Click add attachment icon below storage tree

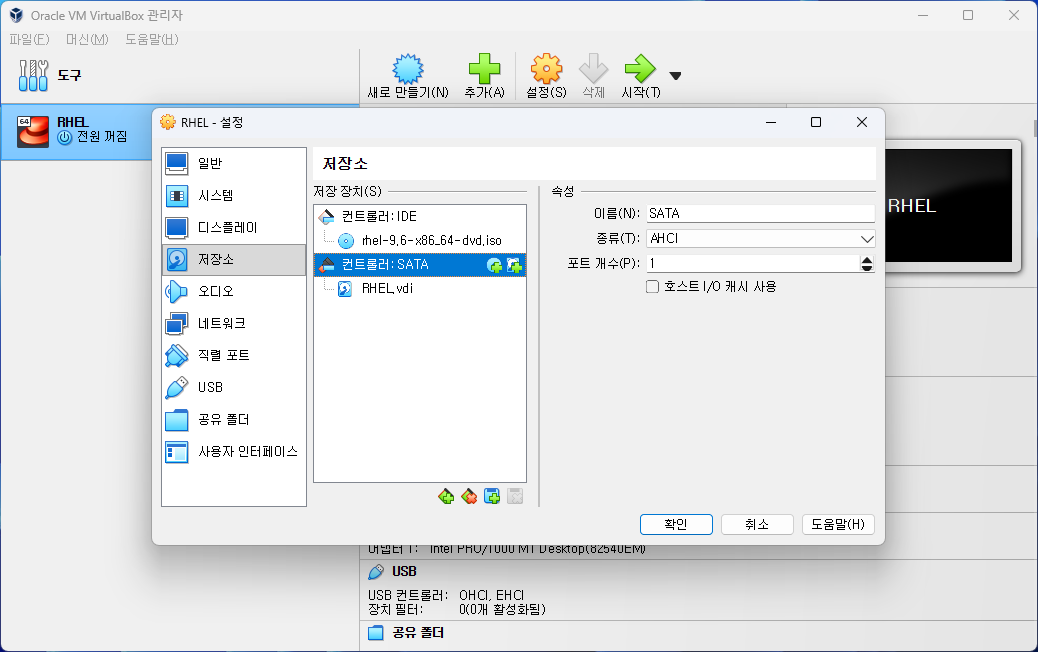tap(492, 496)
